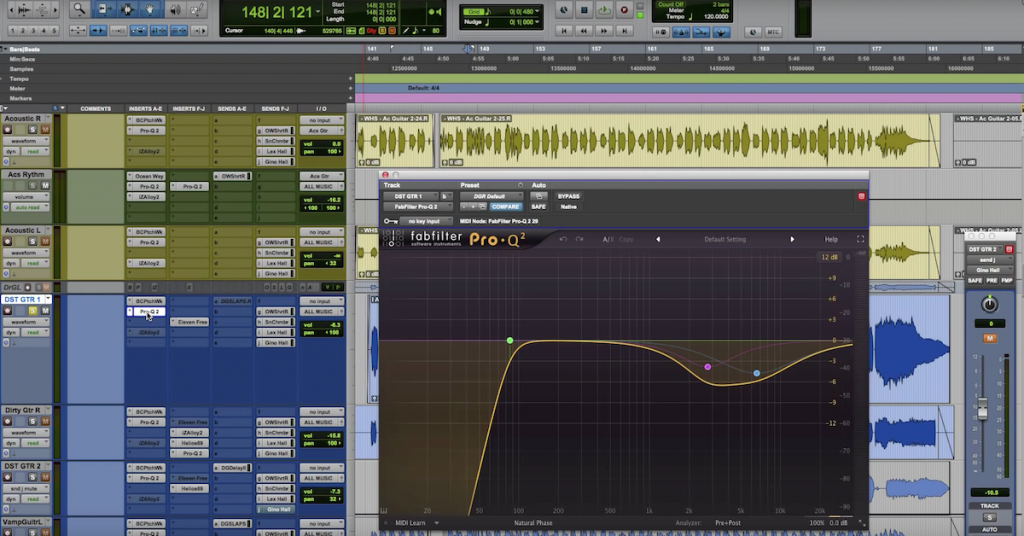The height and width of the screenshot is (536, 1024).
Task: Open no key input selector
Action: pyautogui.click(x=425, y=221)
